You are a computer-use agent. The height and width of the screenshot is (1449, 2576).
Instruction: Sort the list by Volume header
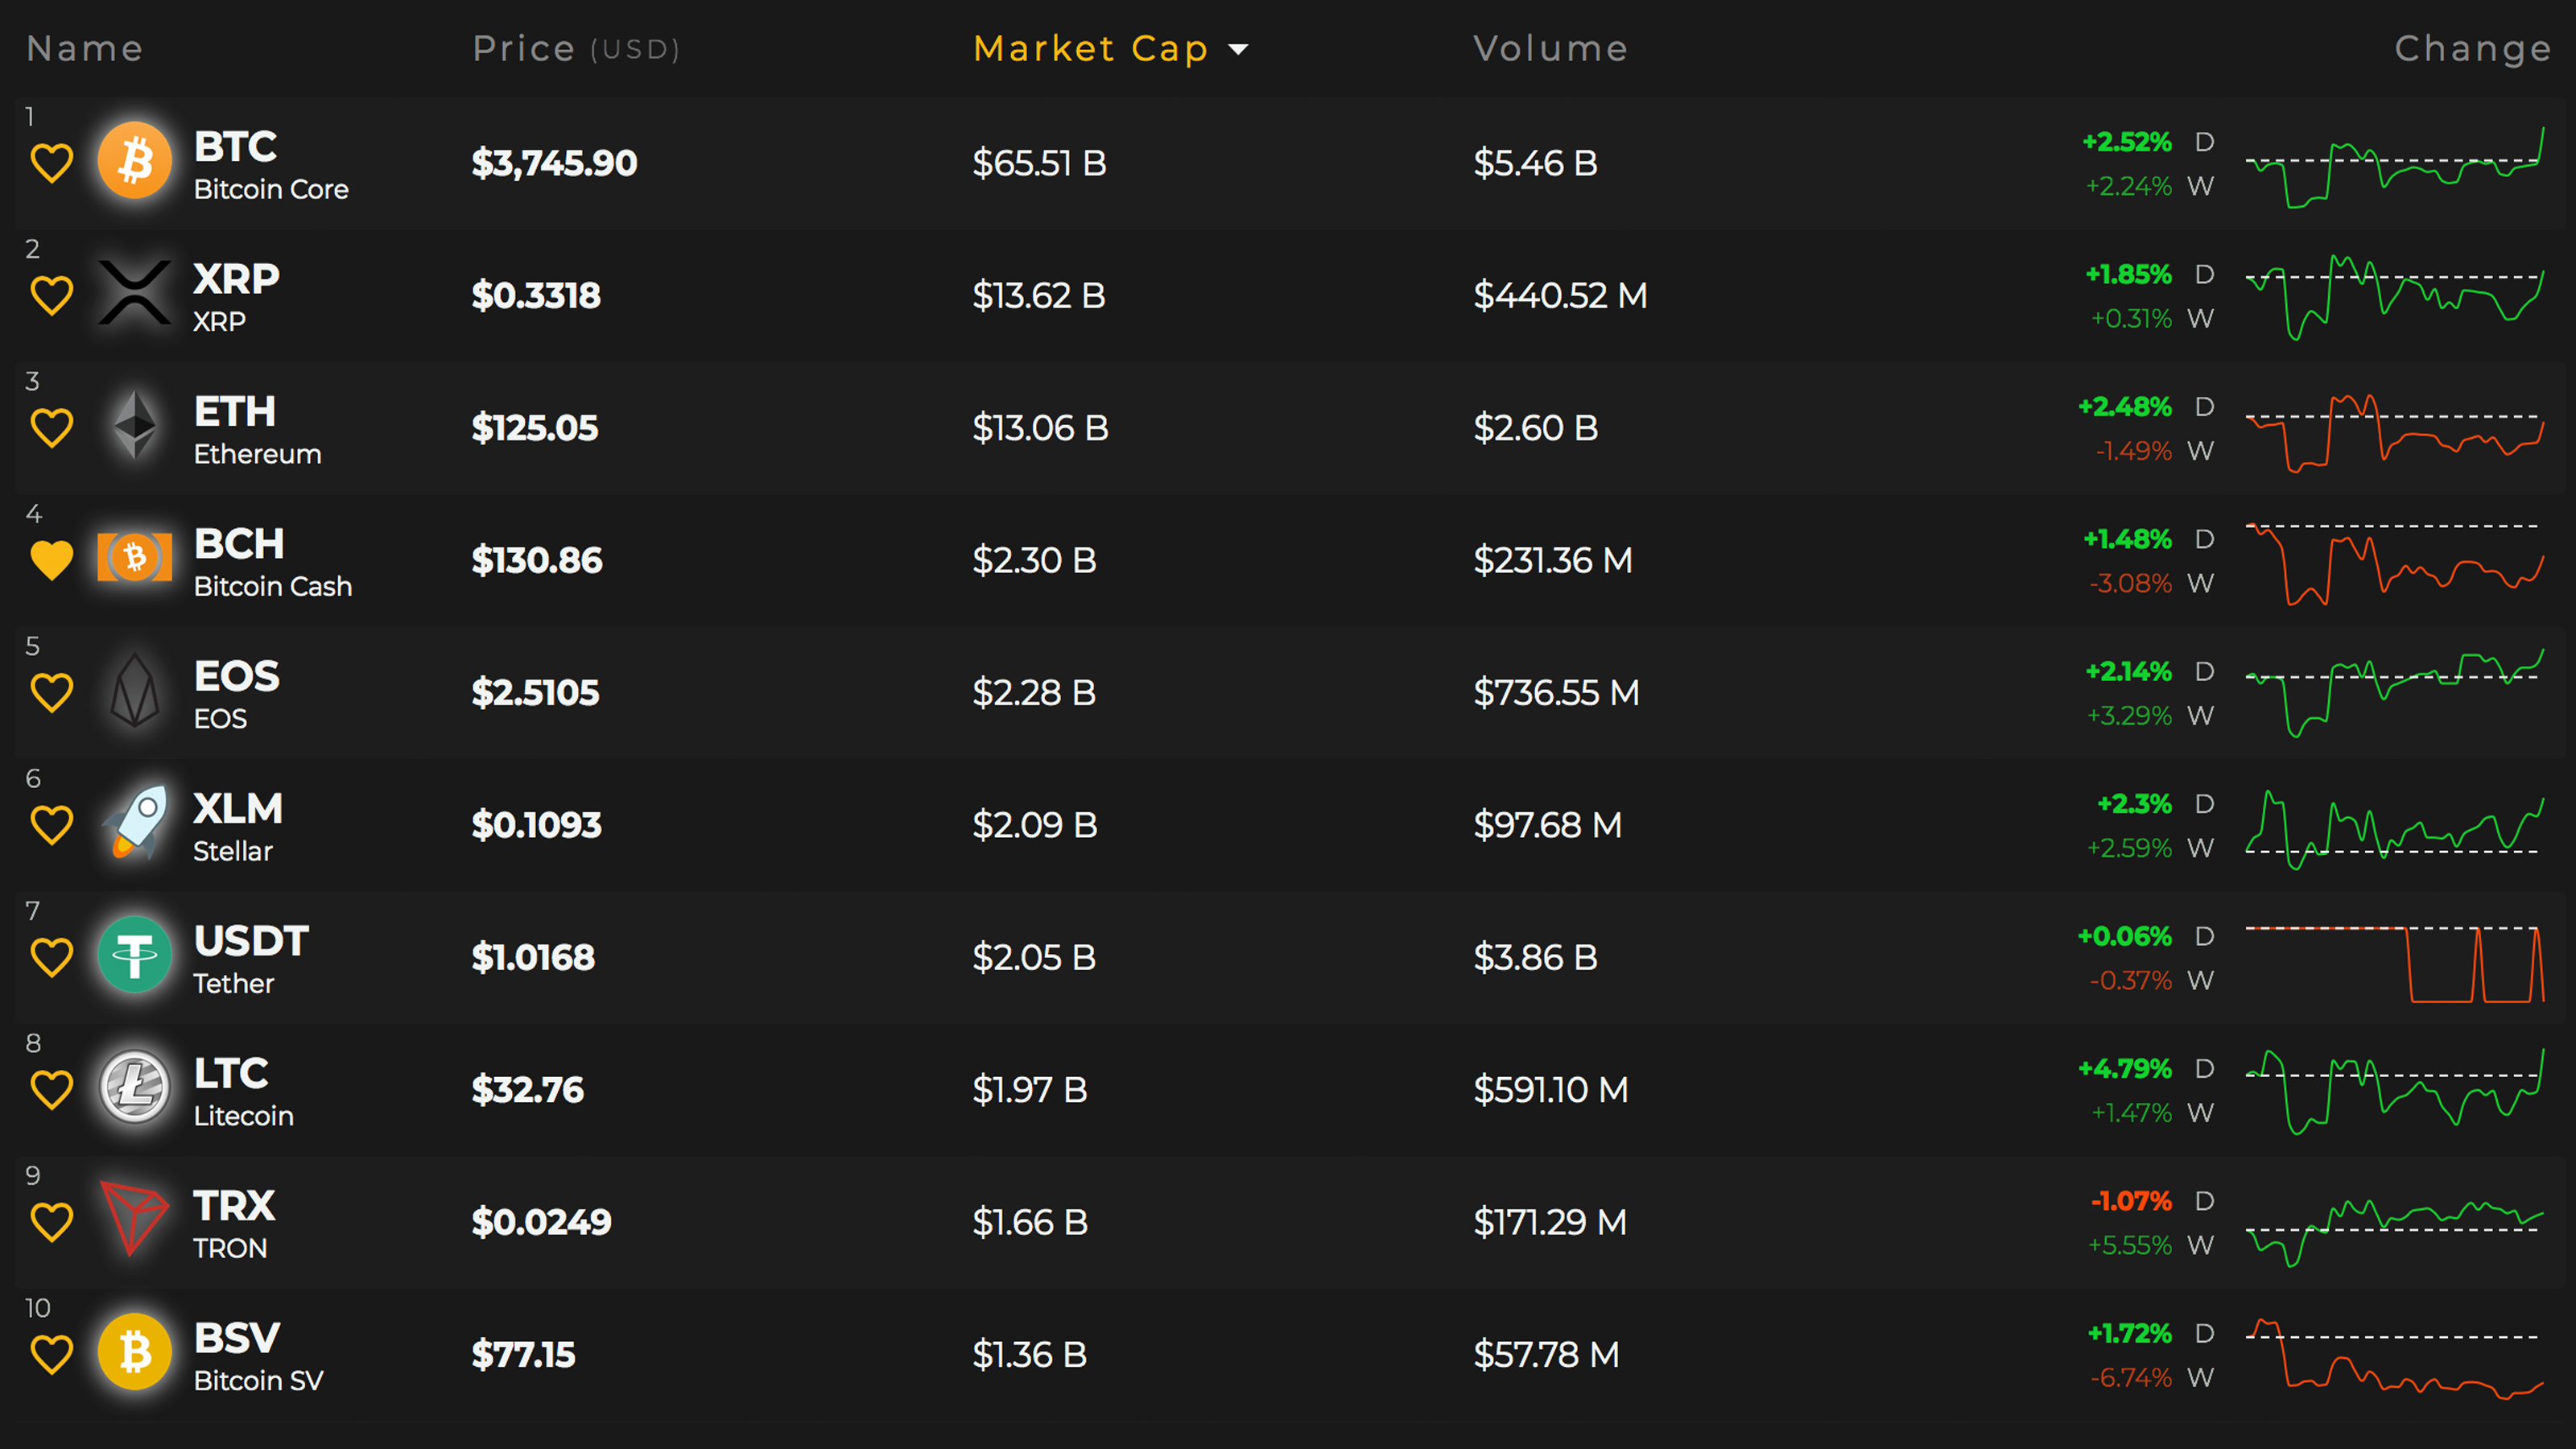coord(1550,49)
